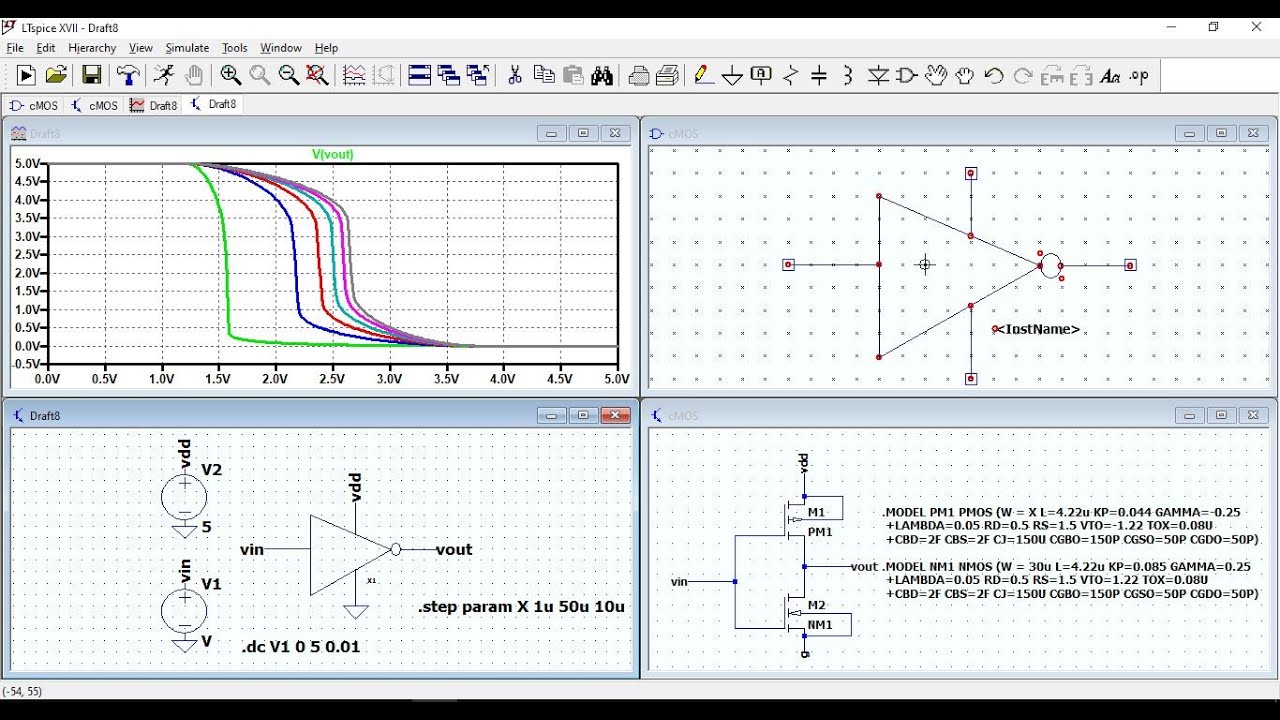Click the Cut scissors icon
Viewport: 1280px width, 720px height.
[515, 75]
